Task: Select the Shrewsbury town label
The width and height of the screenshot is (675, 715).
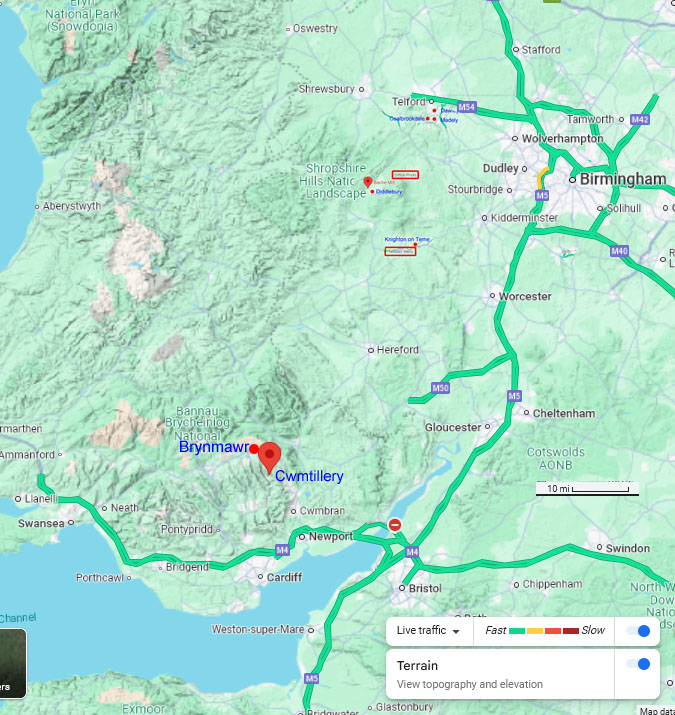Action: pos(327,89)
